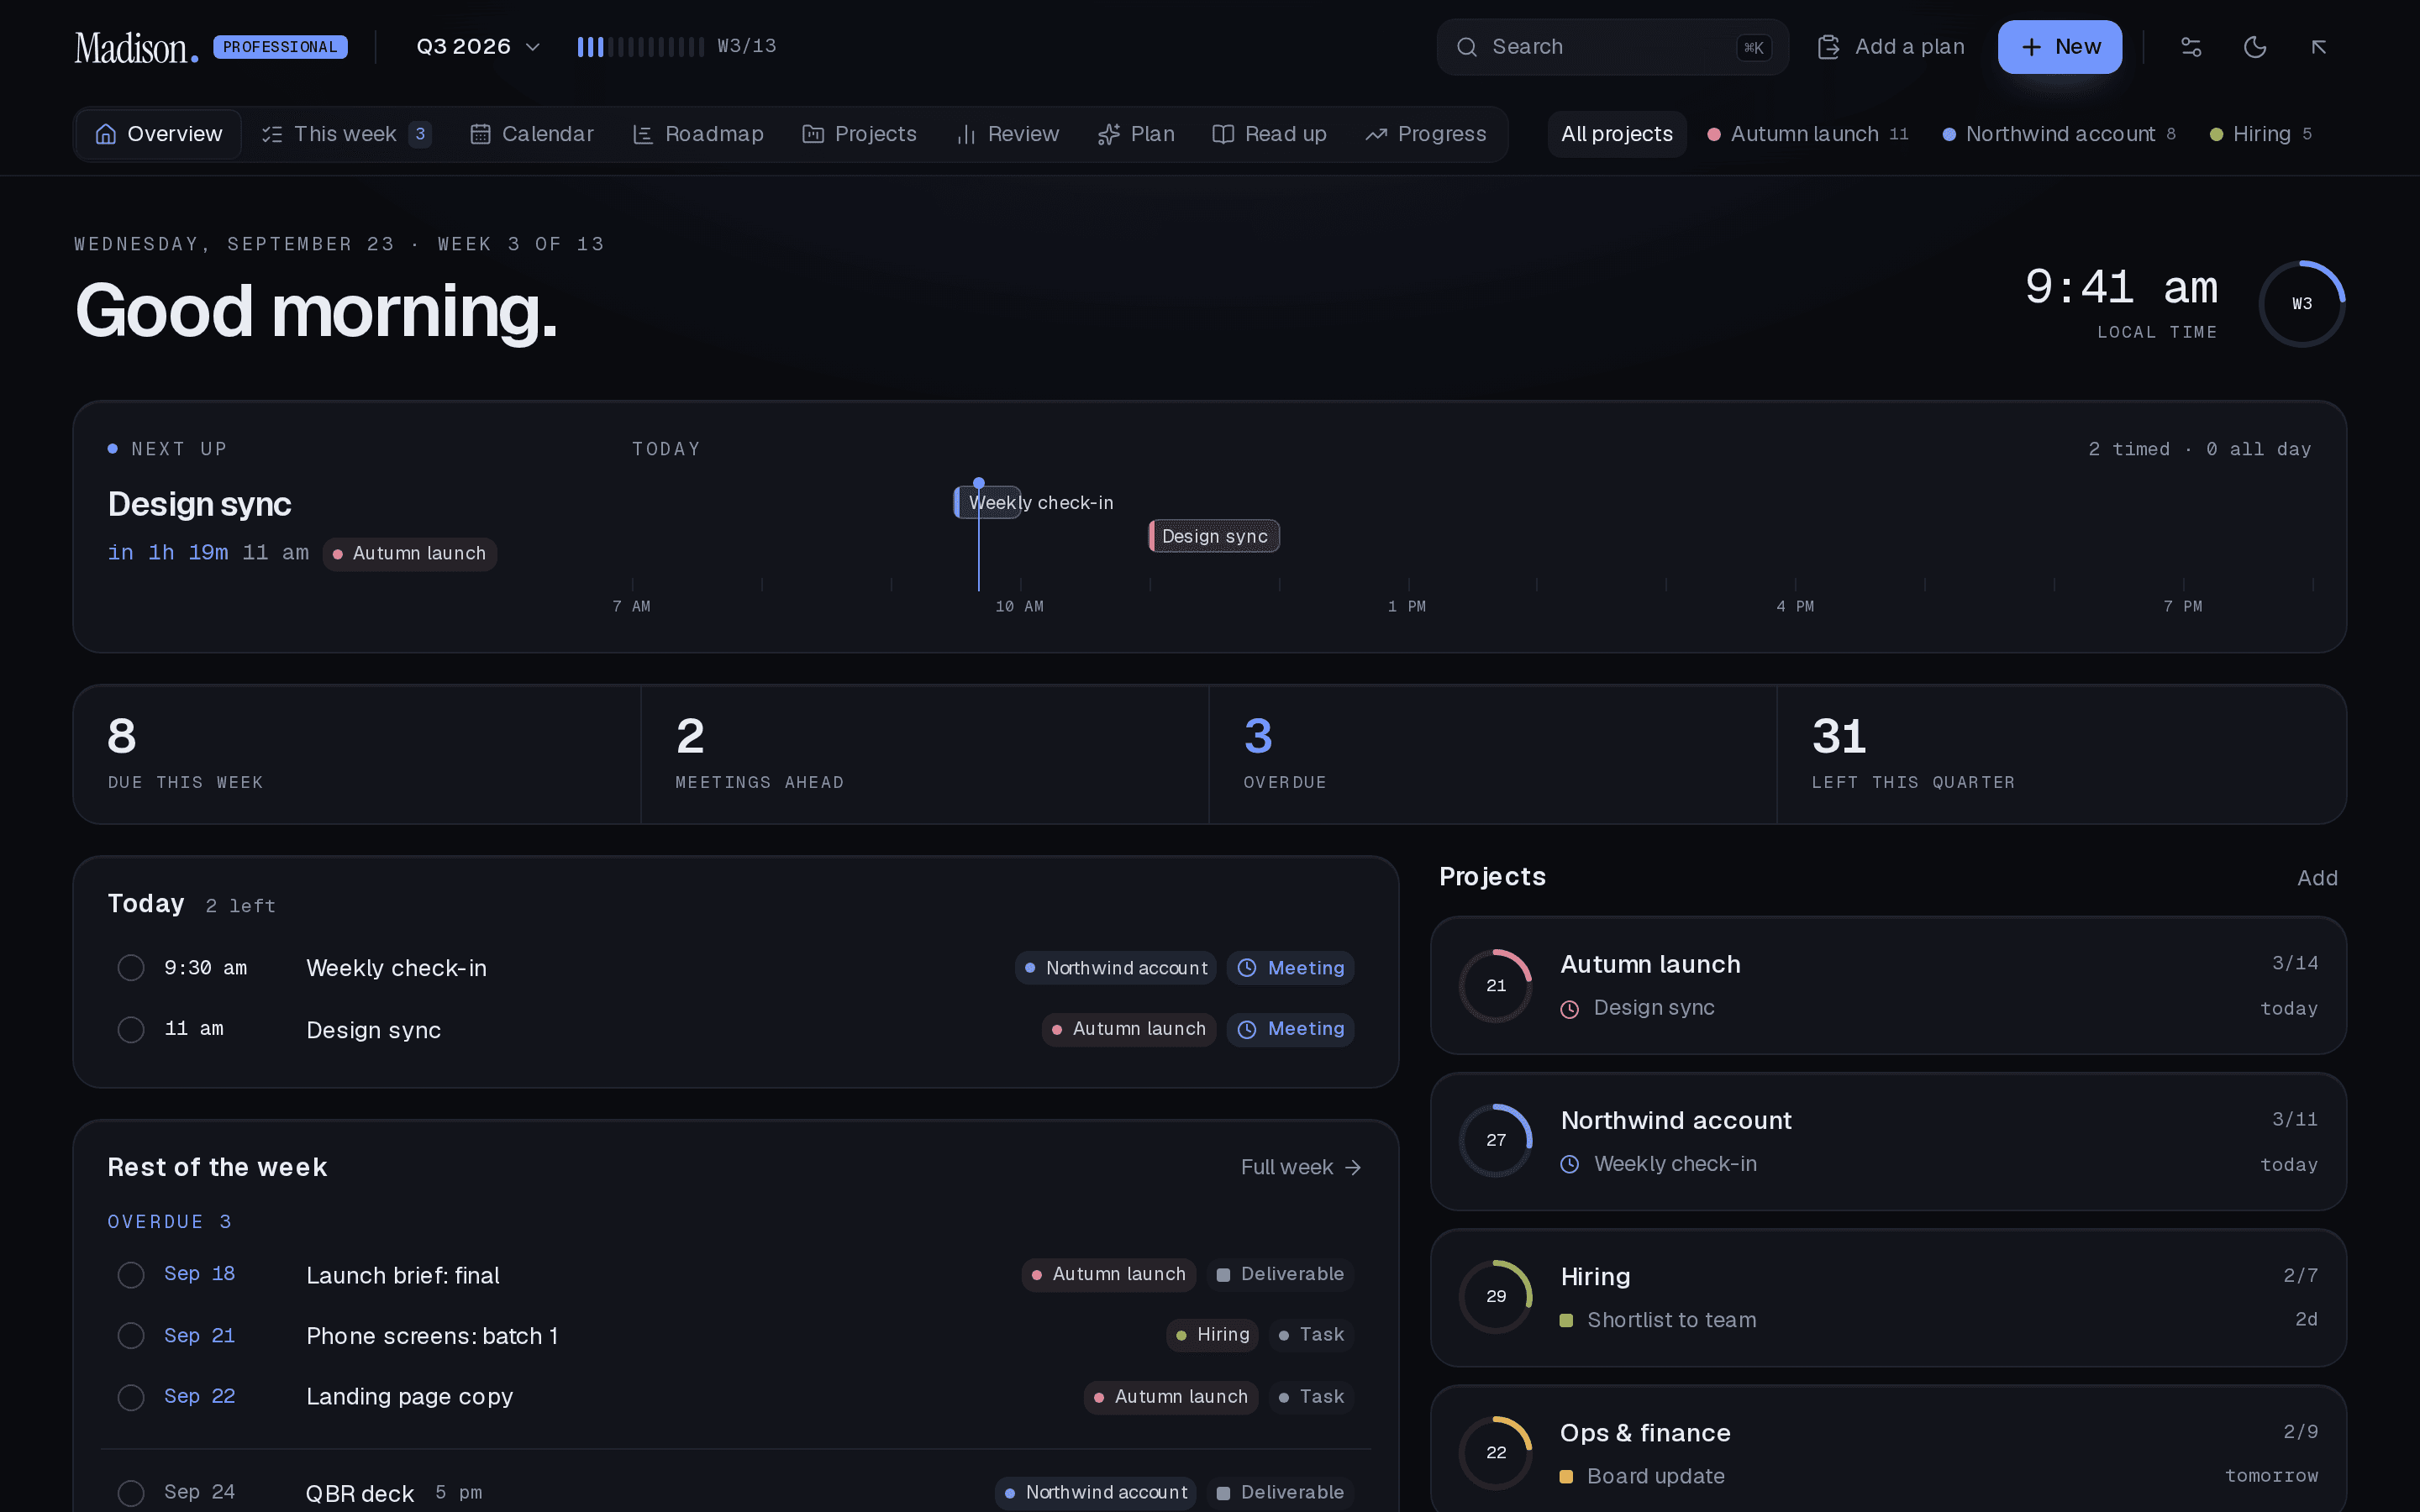Click the Design sync timeline block
2420x1512 pixels.
click(1214, 536)
